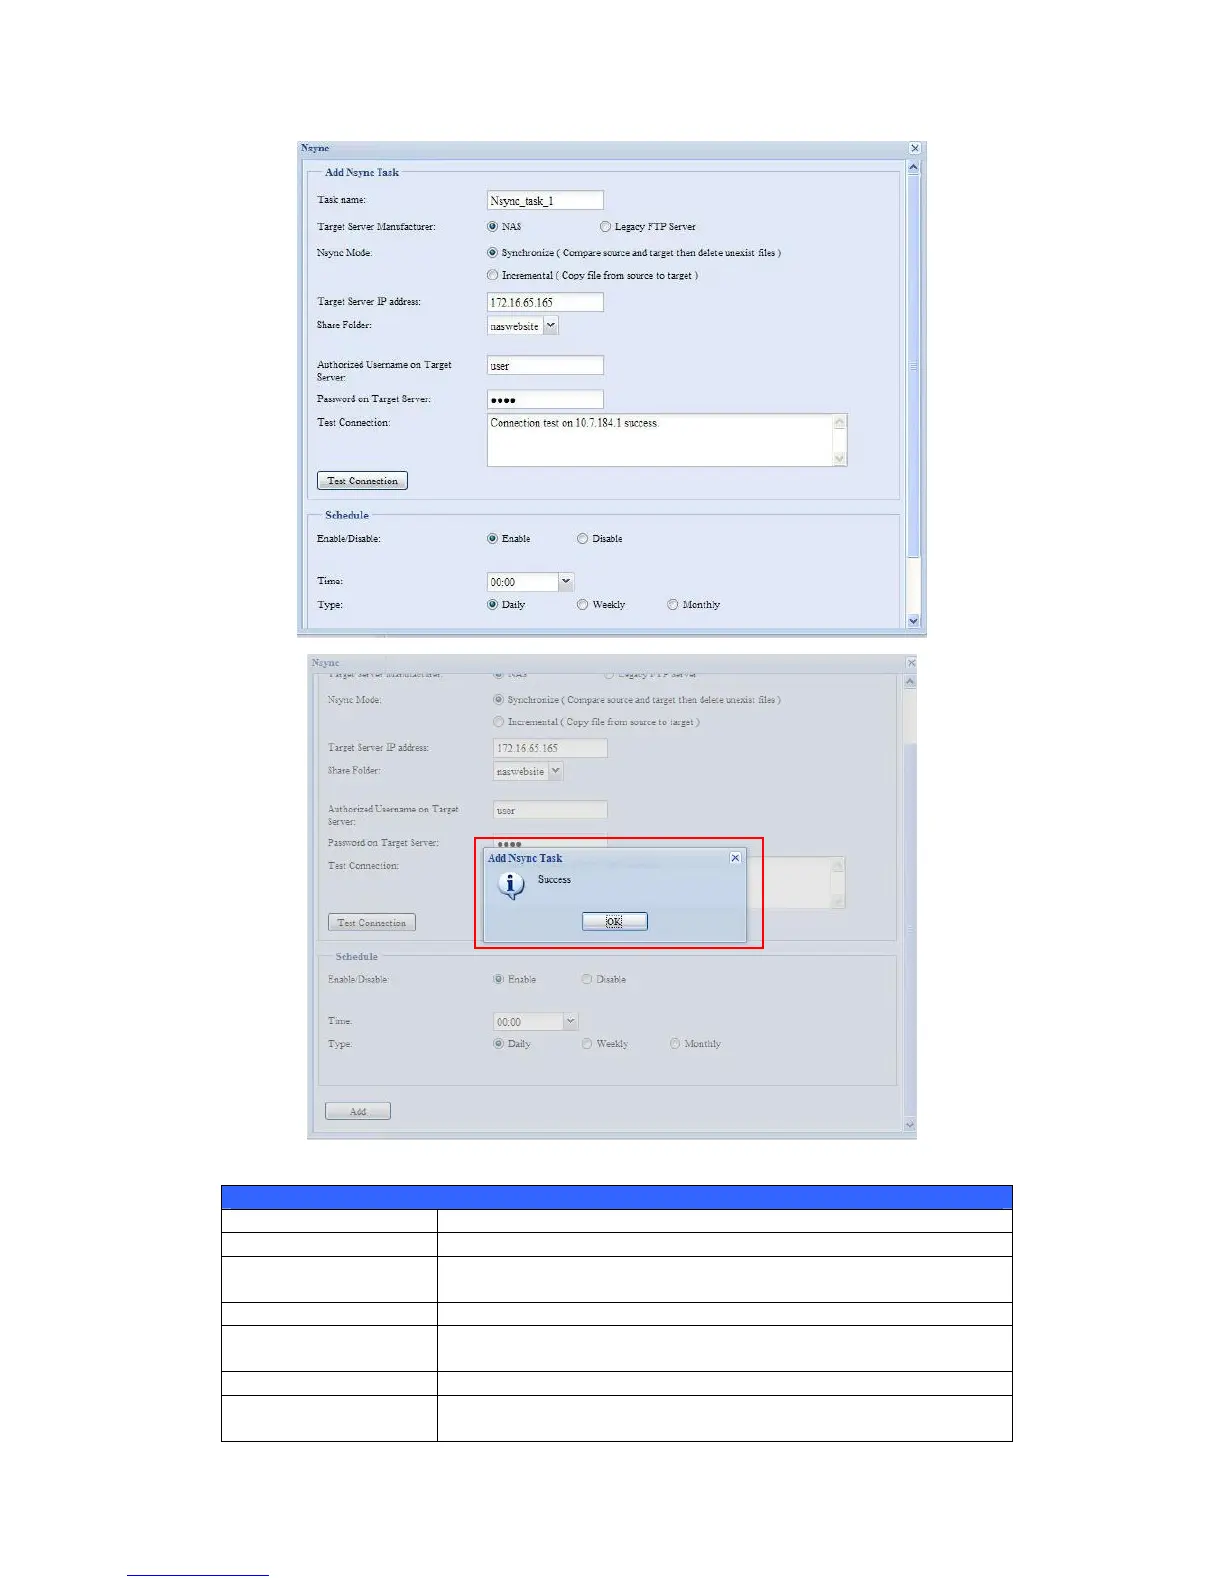Select schedule Disable radio in the undimmed window

click(582, 539)
